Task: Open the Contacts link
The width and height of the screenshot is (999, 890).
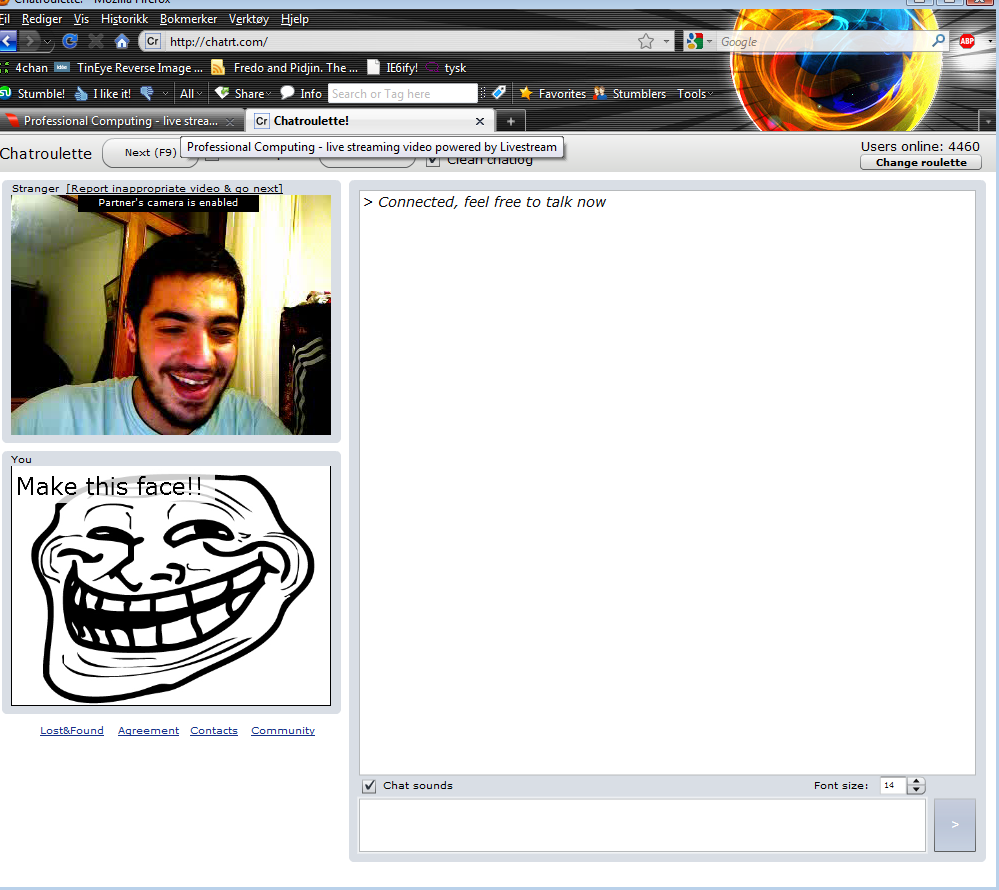Action: point(214,731)
